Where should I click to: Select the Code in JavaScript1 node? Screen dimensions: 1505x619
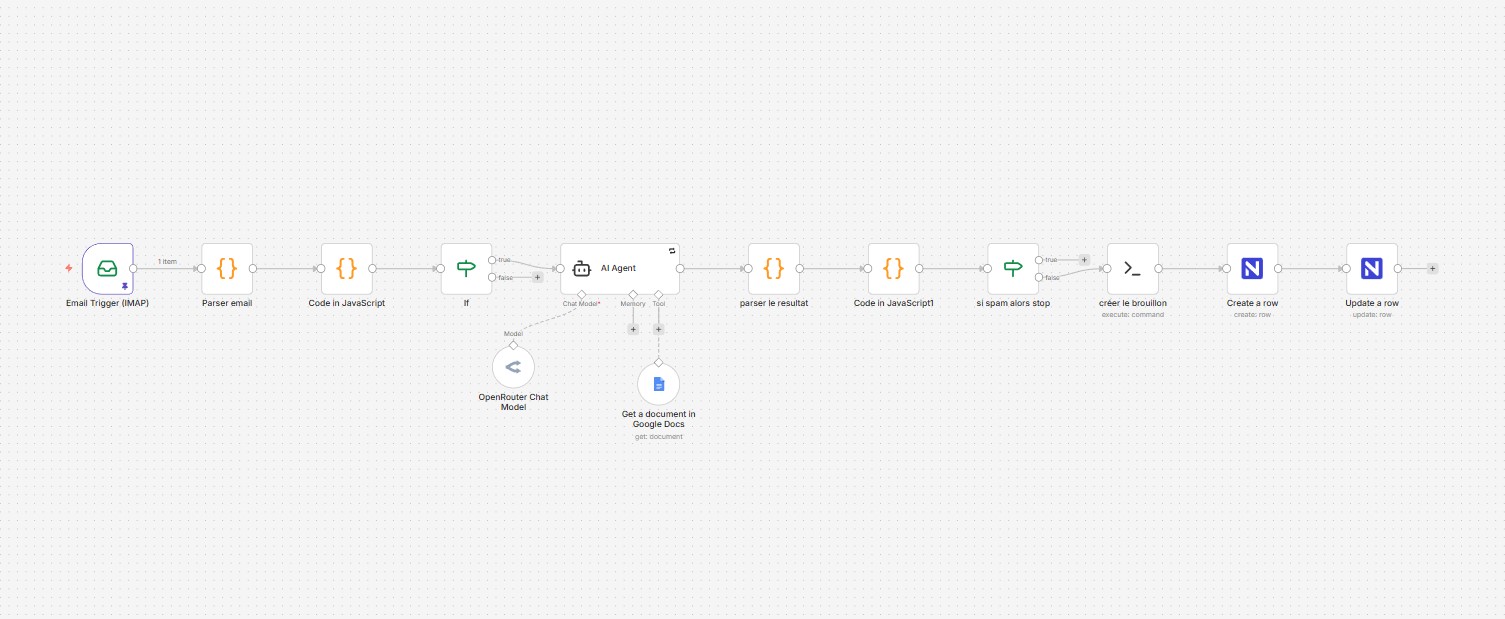click(x=893, y=268)
